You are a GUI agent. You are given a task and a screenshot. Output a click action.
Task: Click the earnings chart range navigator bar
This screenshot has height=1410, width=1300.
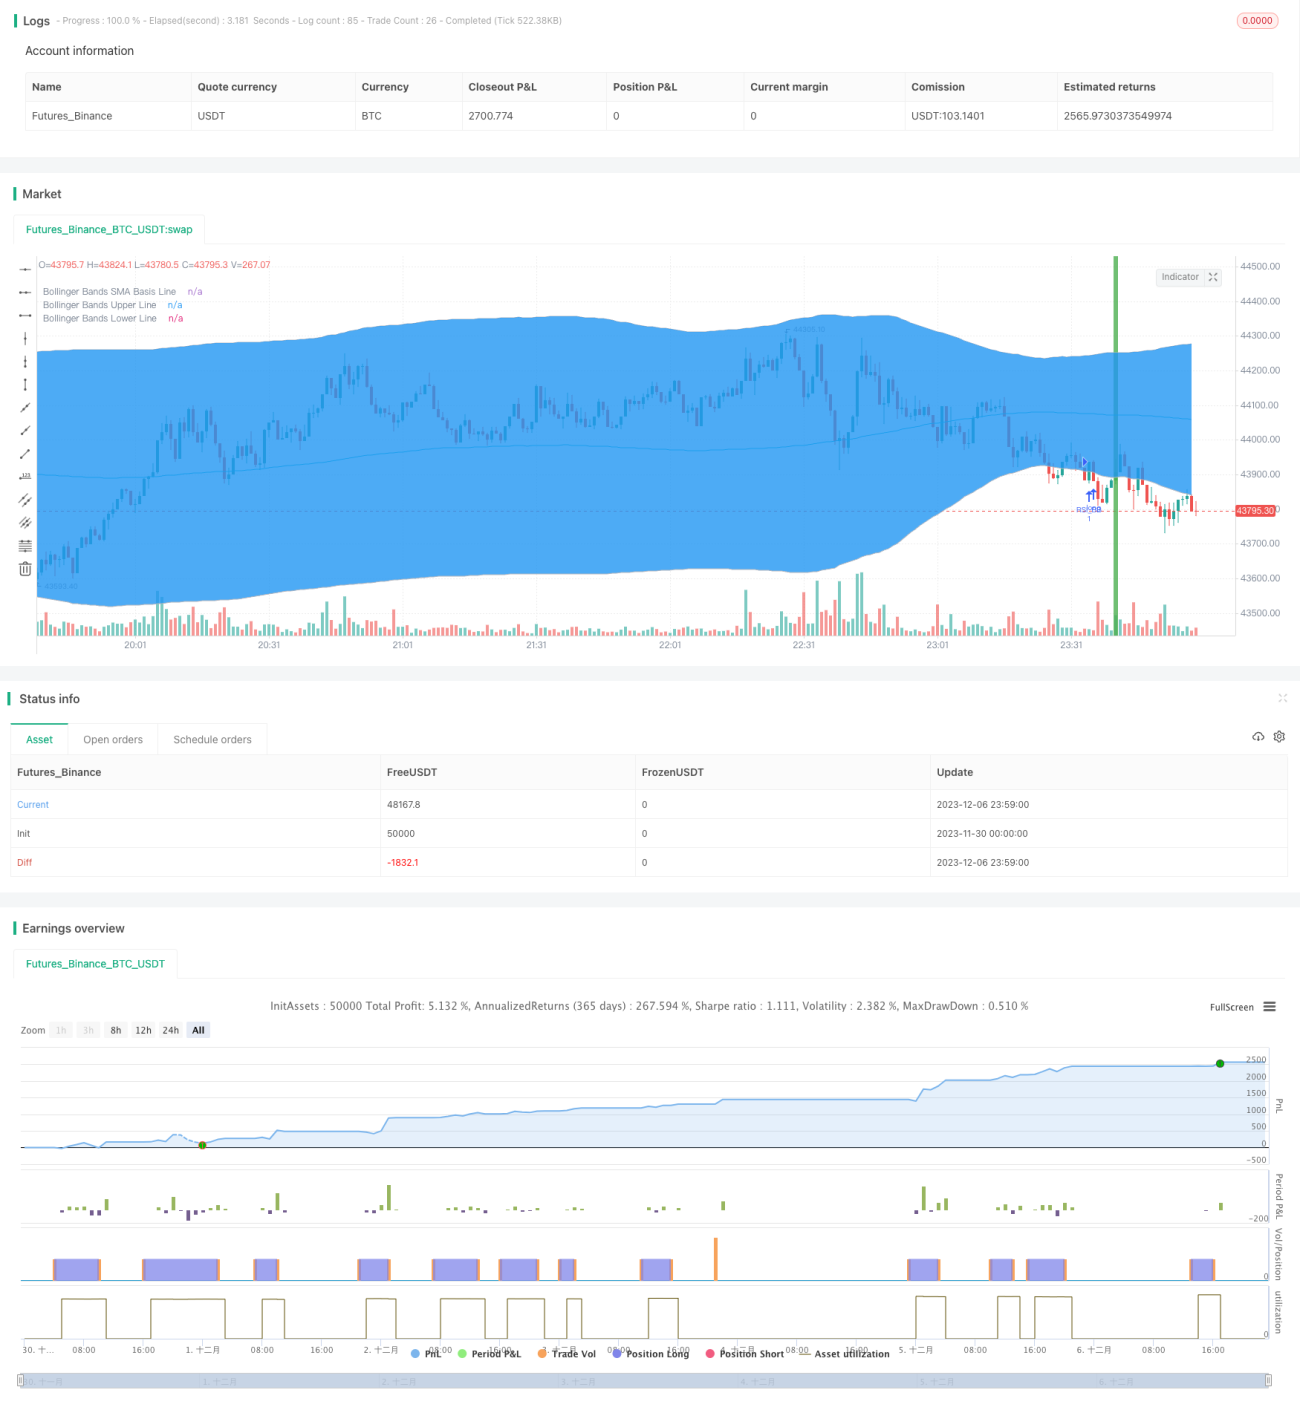pos(645,1381)
